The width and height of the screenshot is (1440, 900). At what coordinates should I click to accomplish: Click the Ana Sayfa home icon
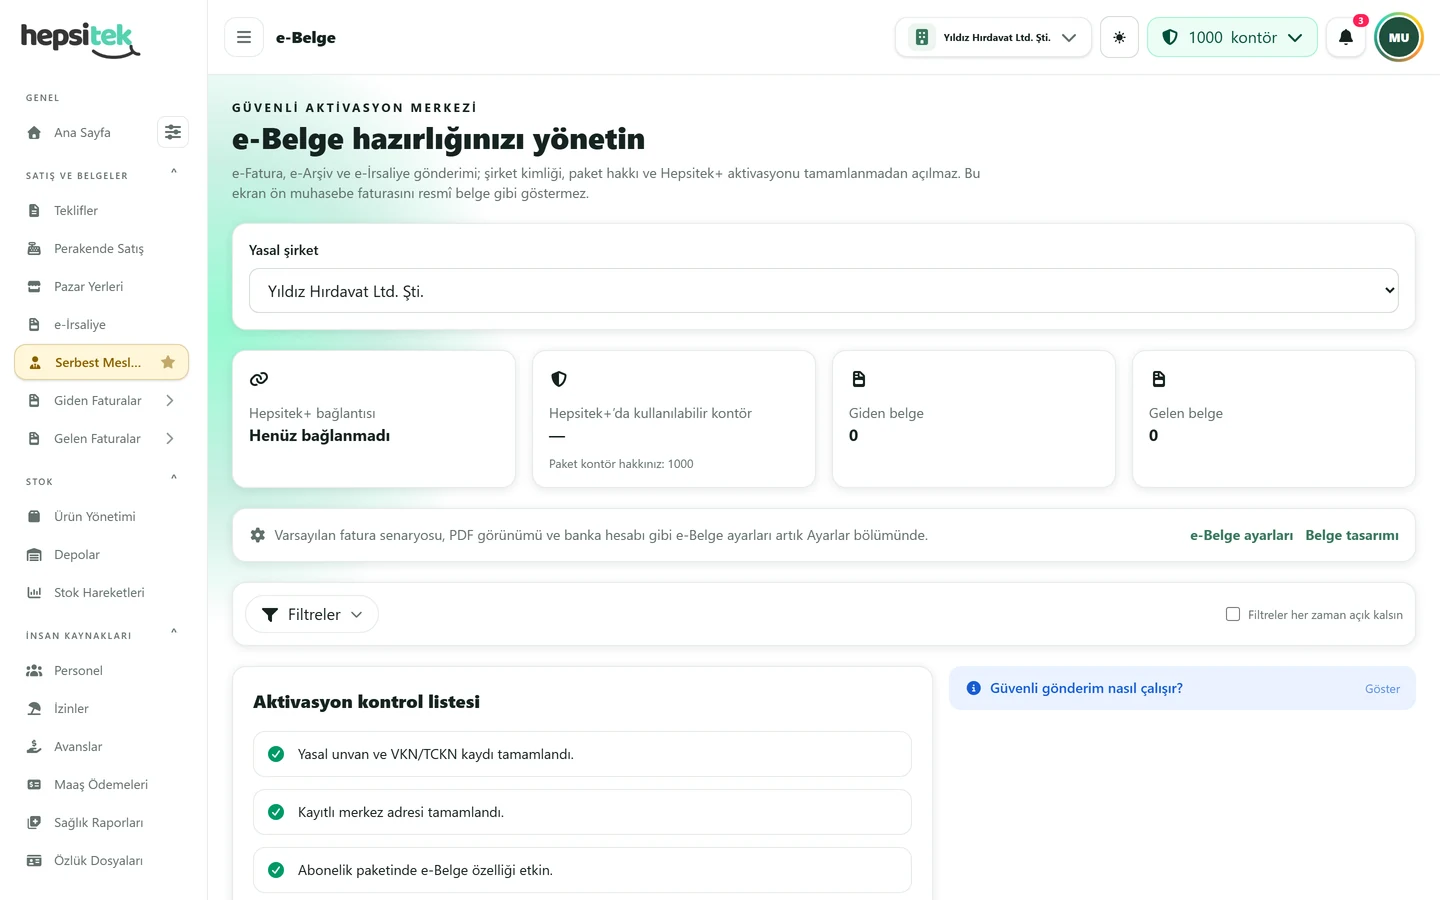pos(34,133)
